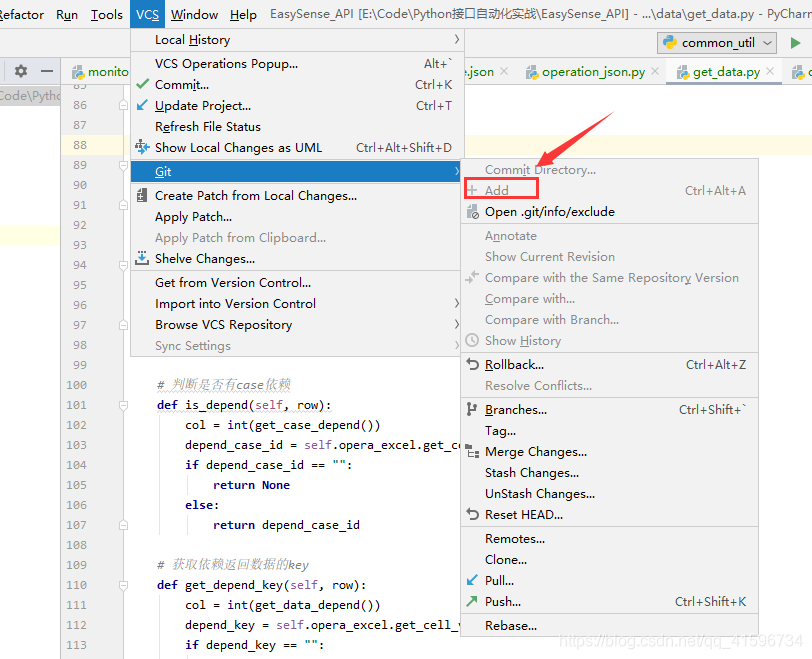Click the Python file icon on operation_json.py tab
Image resolution: width=812 pixels, height=659 pixels.
point(532,72)
